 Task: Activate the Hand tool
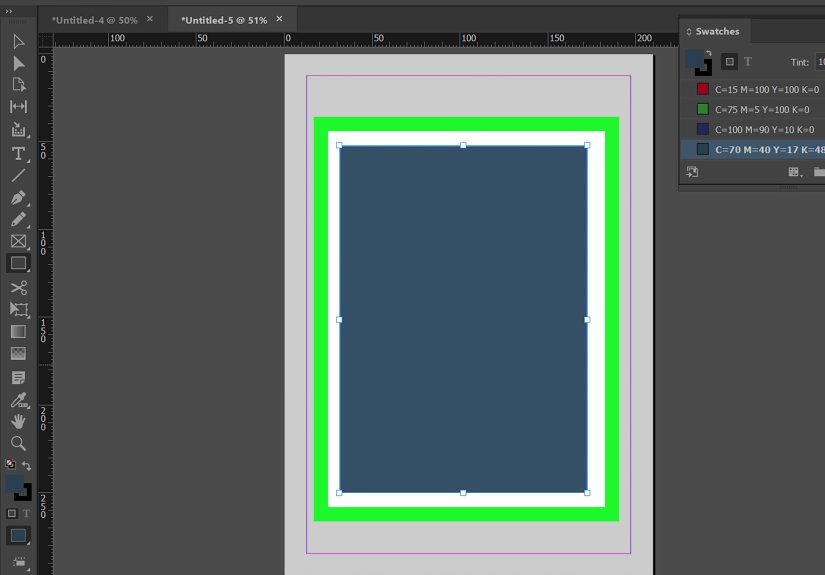(x=18, y=421)
